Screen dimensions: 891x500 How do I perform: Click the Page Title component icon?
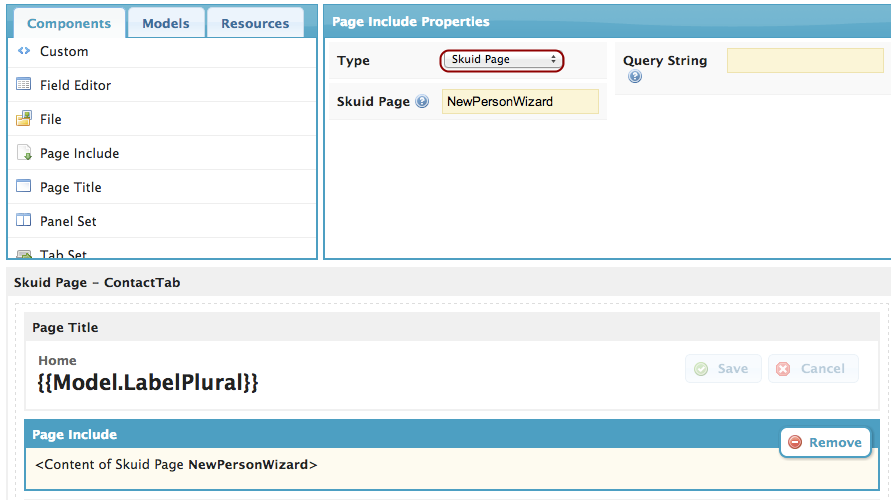tap(24, 187)
